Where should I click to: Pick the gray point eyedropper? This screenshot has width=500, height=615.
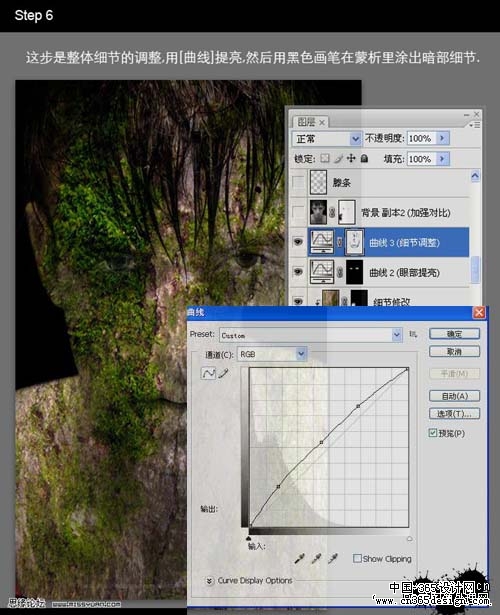tap(316, 559)
